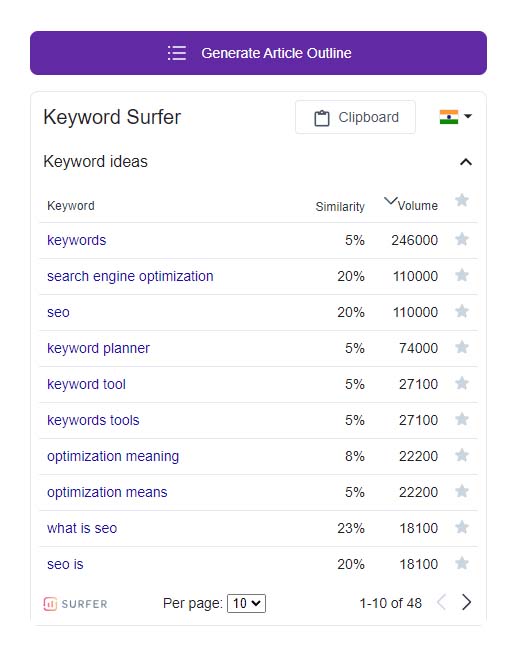Star the 'keywords' row
Screen dimensions: 514x652
coord(462,239)
